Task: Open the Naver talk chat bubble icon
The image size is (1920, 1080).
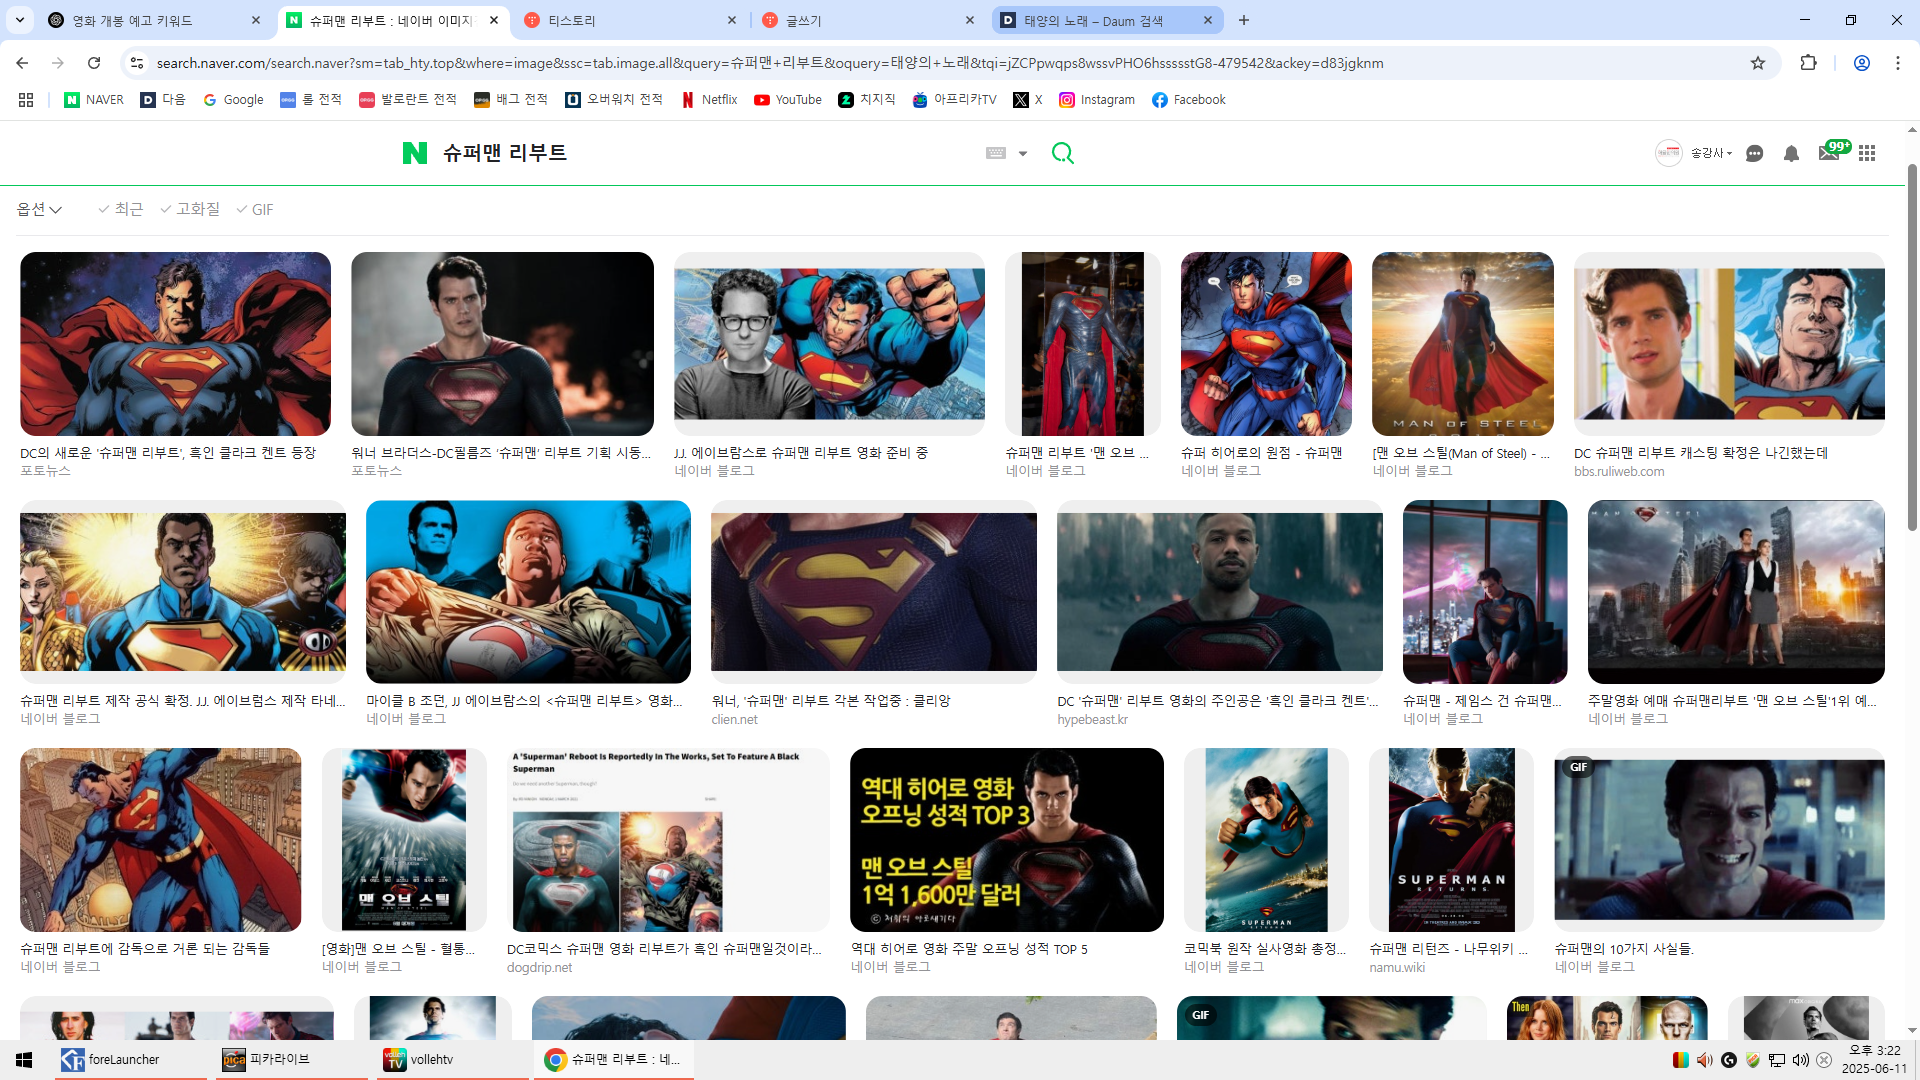Action: coord(1754,153)
